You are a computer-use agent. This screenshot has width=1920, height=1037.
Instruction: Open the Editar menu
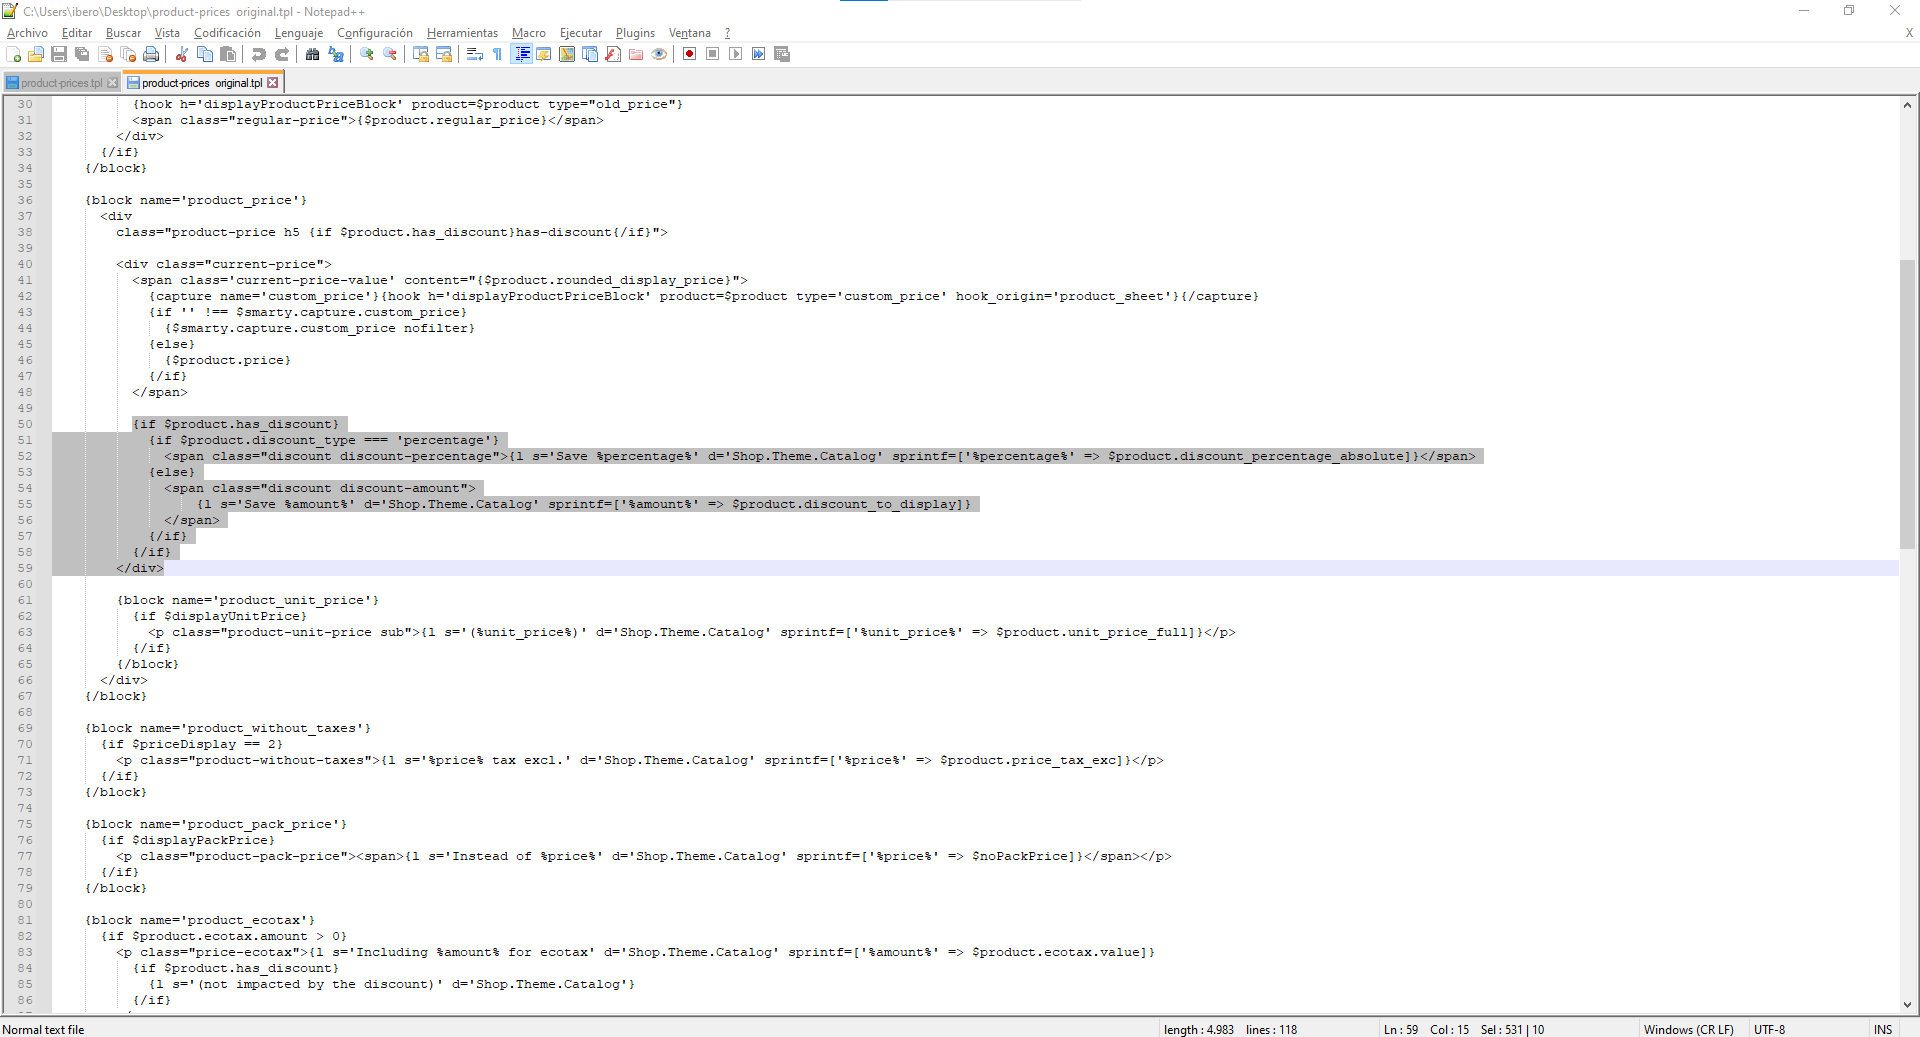click(x=77, y=33)
